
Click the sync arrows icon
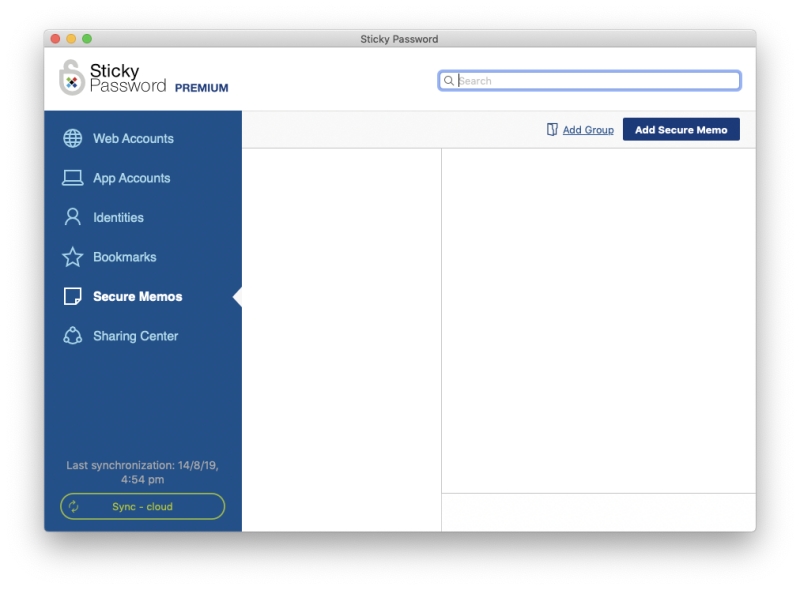coord(74,506)
